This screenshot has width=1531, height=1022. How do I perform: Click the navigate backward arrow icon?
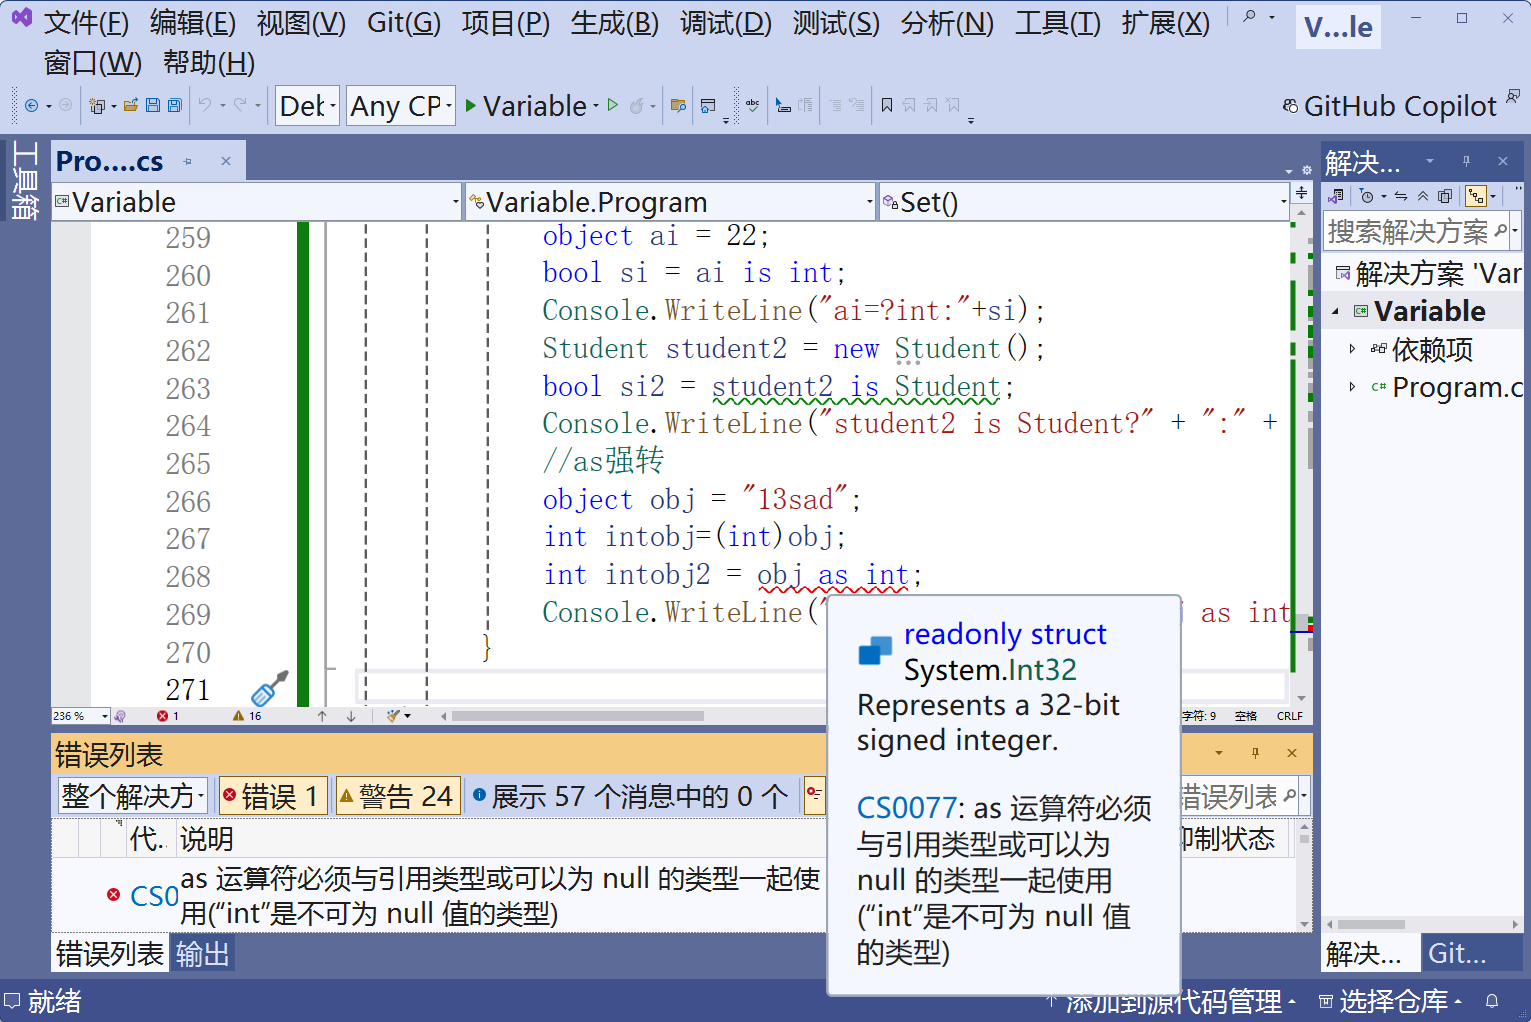(x=32, y=105)
